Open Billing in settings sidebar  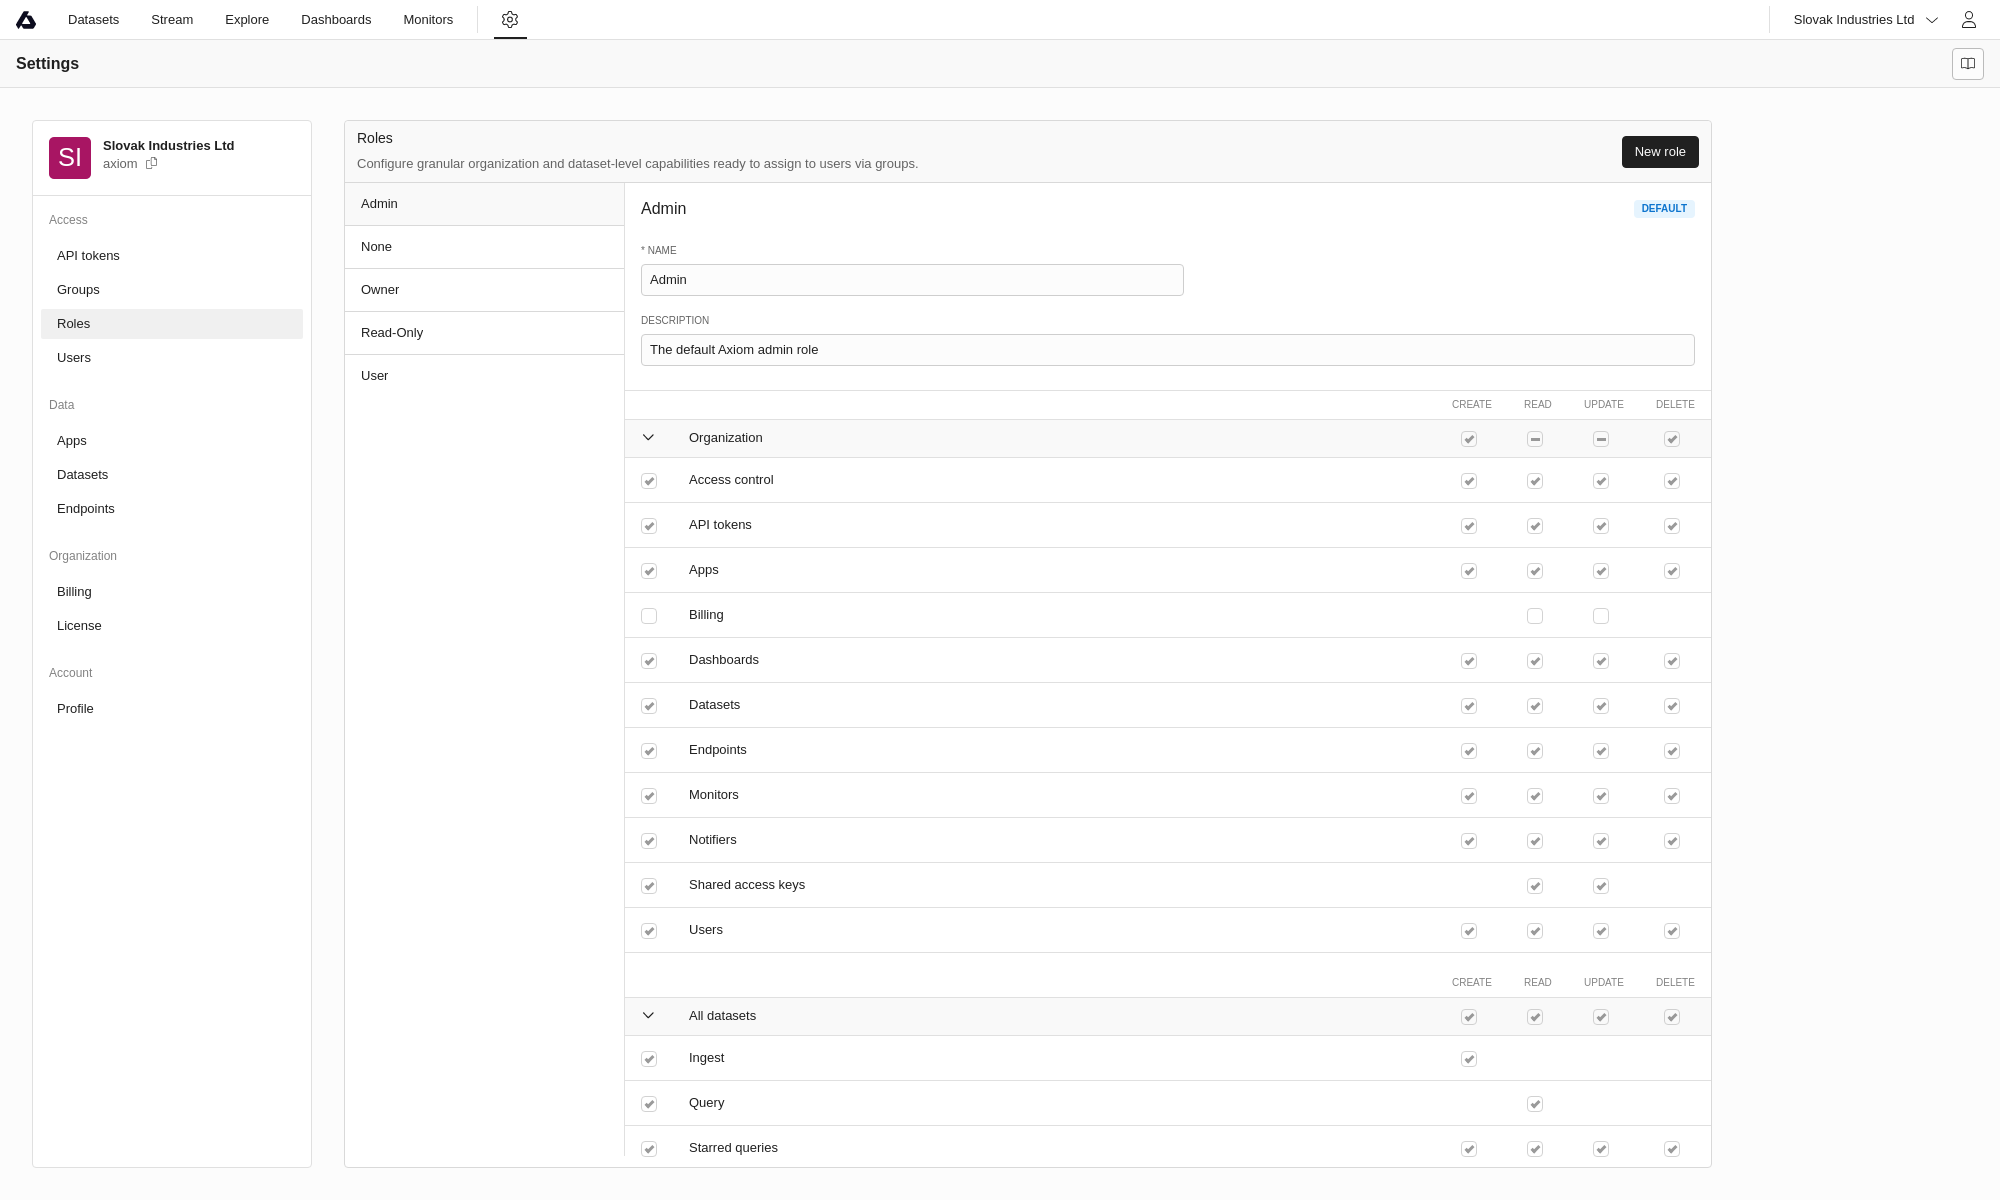click(74, 592)
